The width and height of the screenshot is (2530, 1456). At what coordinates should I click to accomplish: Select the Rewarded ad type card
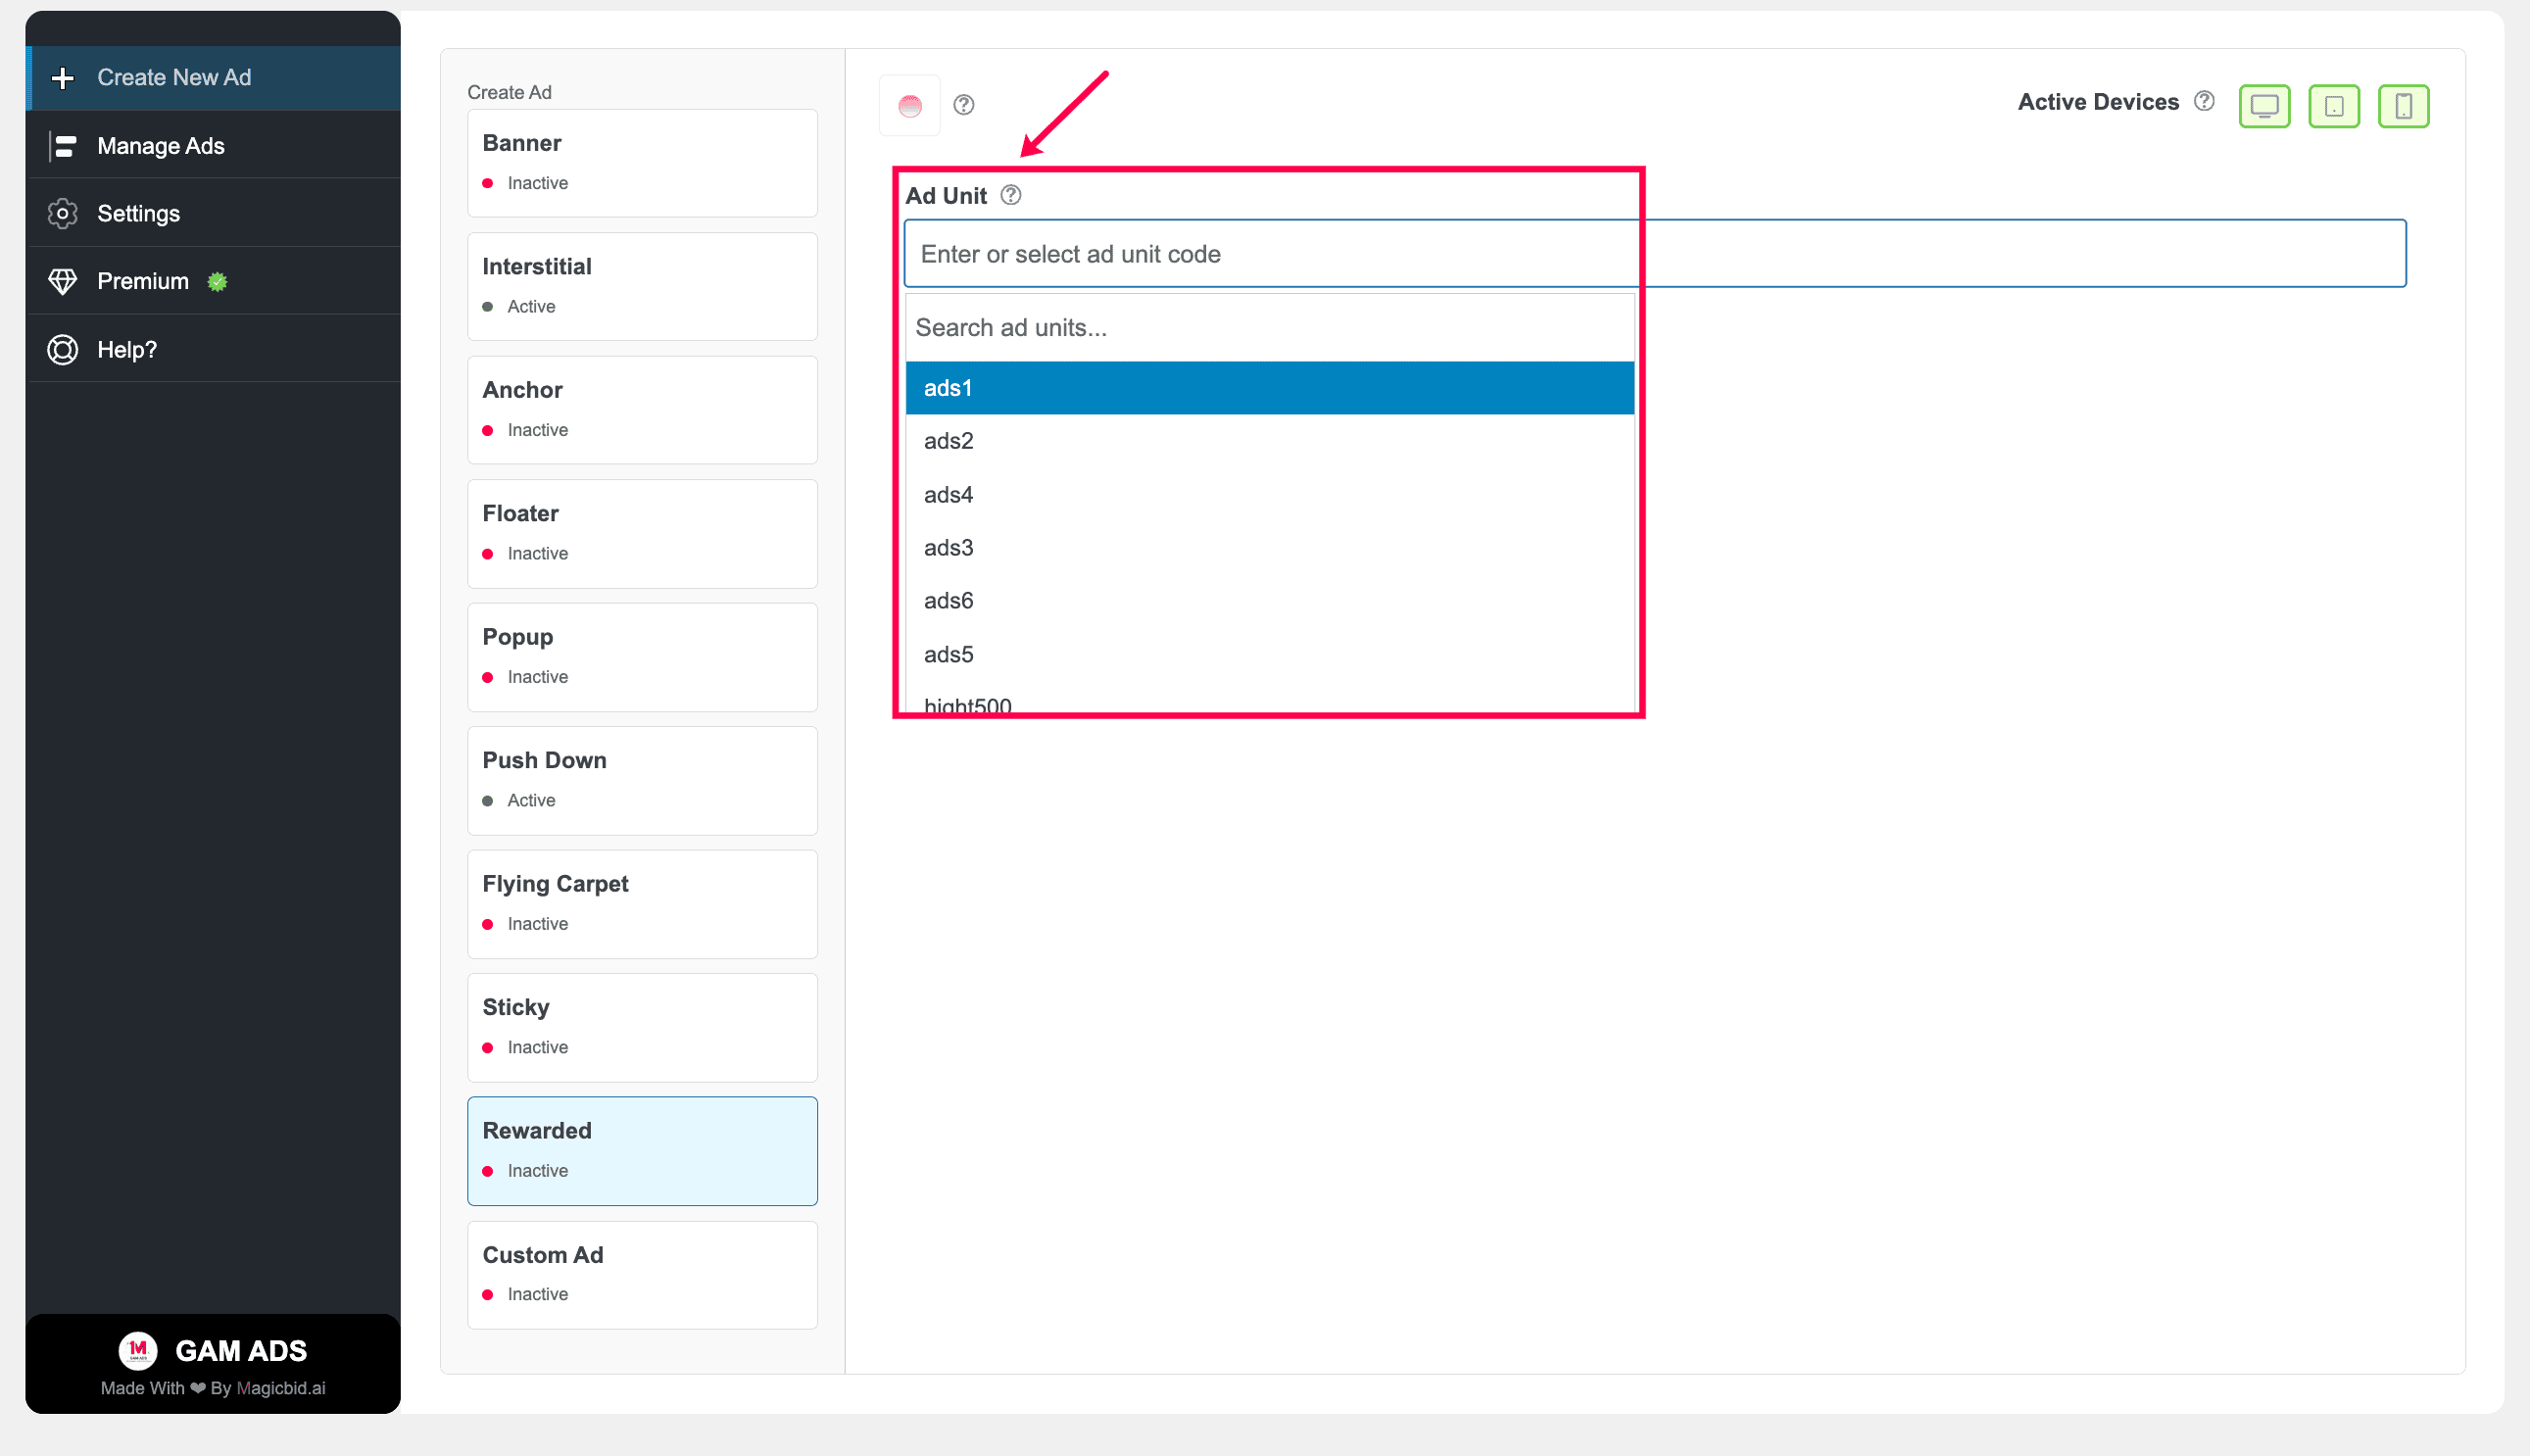[642, 1151]
